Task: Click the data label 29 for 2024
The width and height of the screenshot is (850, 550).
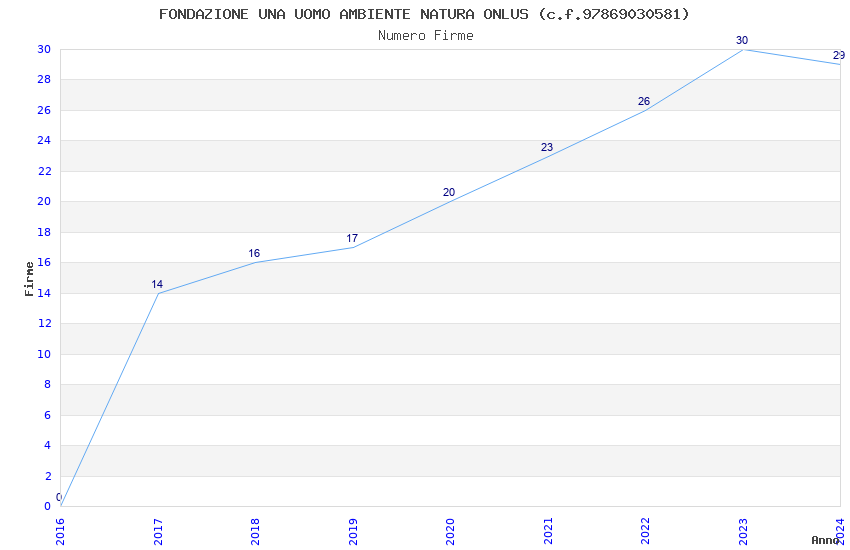Action: click(x=839, y=55)
